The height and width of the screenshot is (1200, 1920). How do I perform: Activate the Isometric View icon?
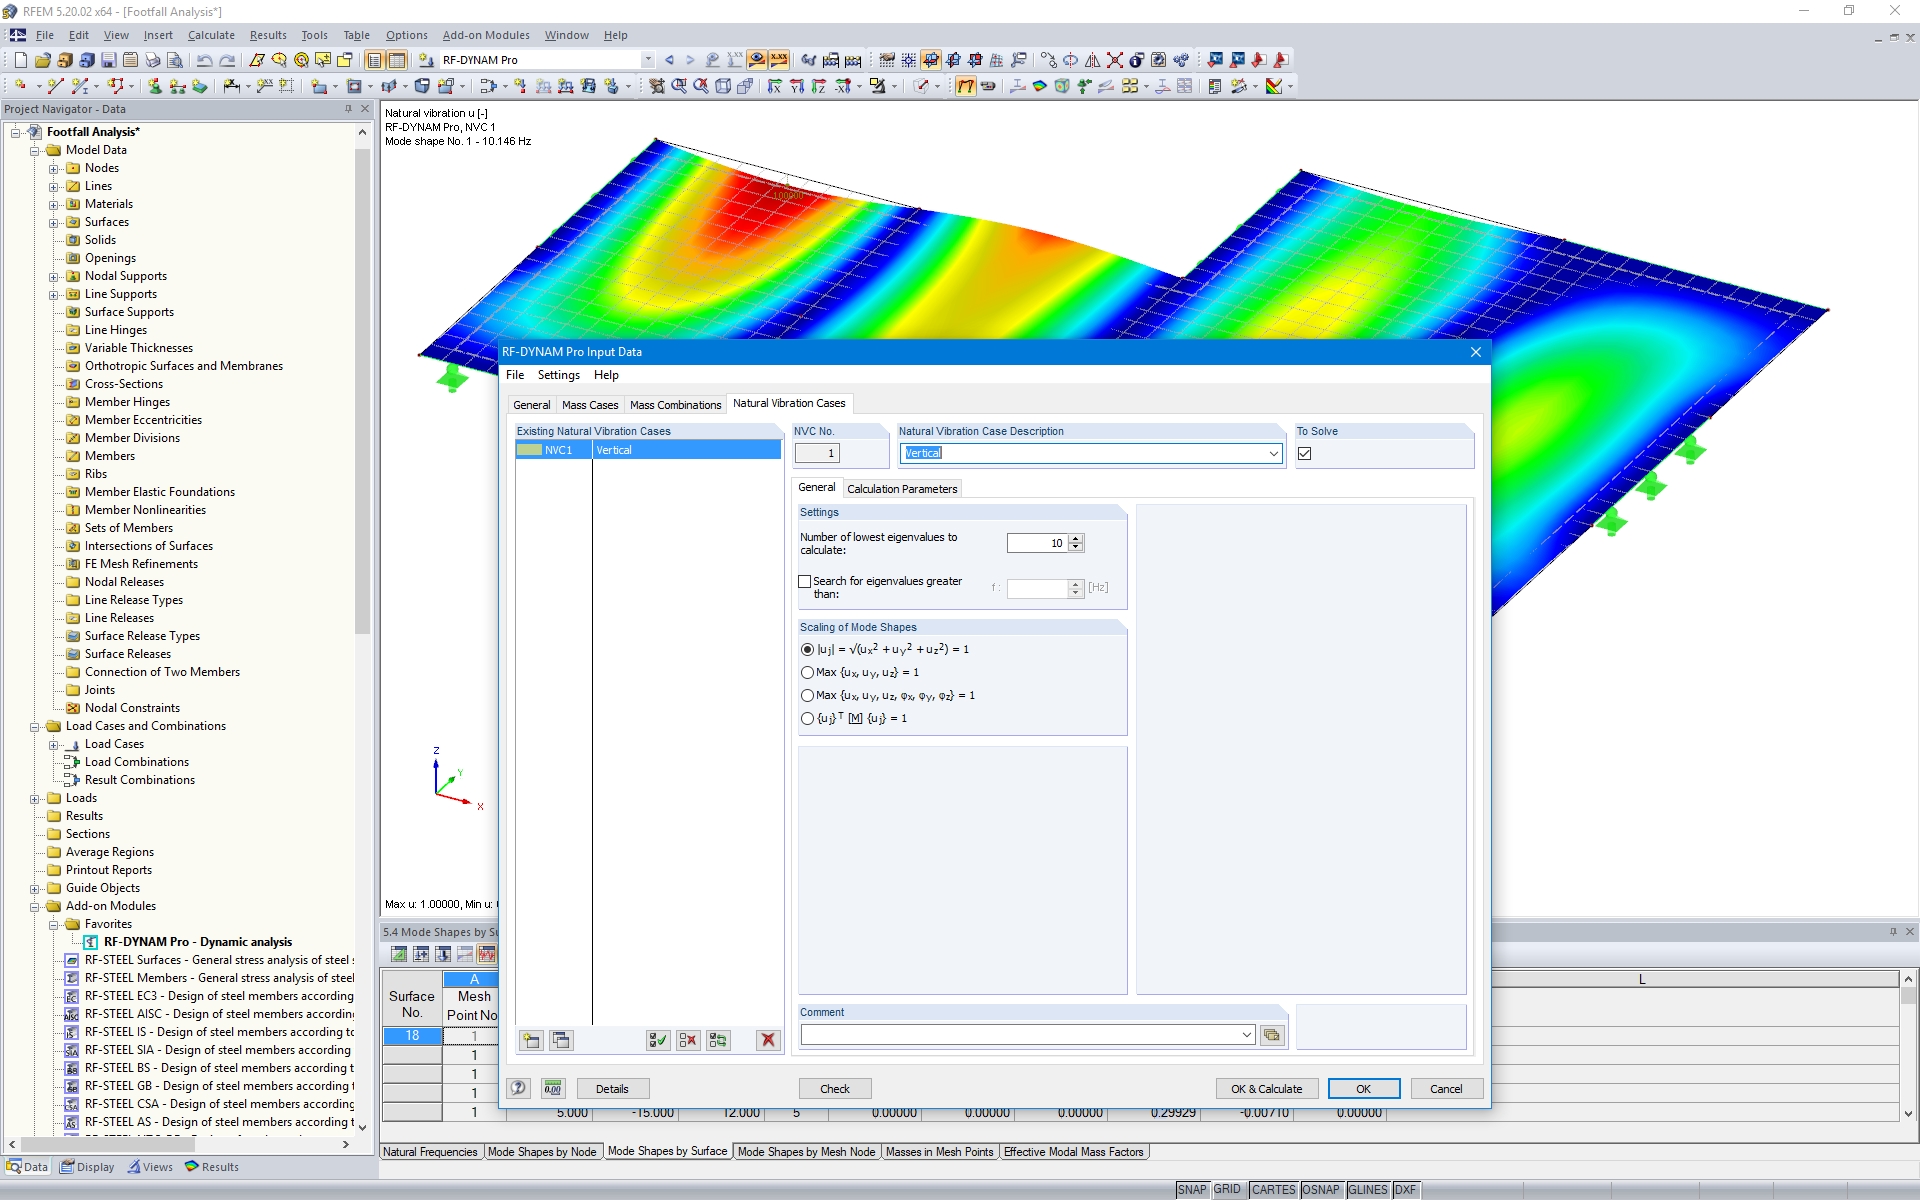pos(724,85)
